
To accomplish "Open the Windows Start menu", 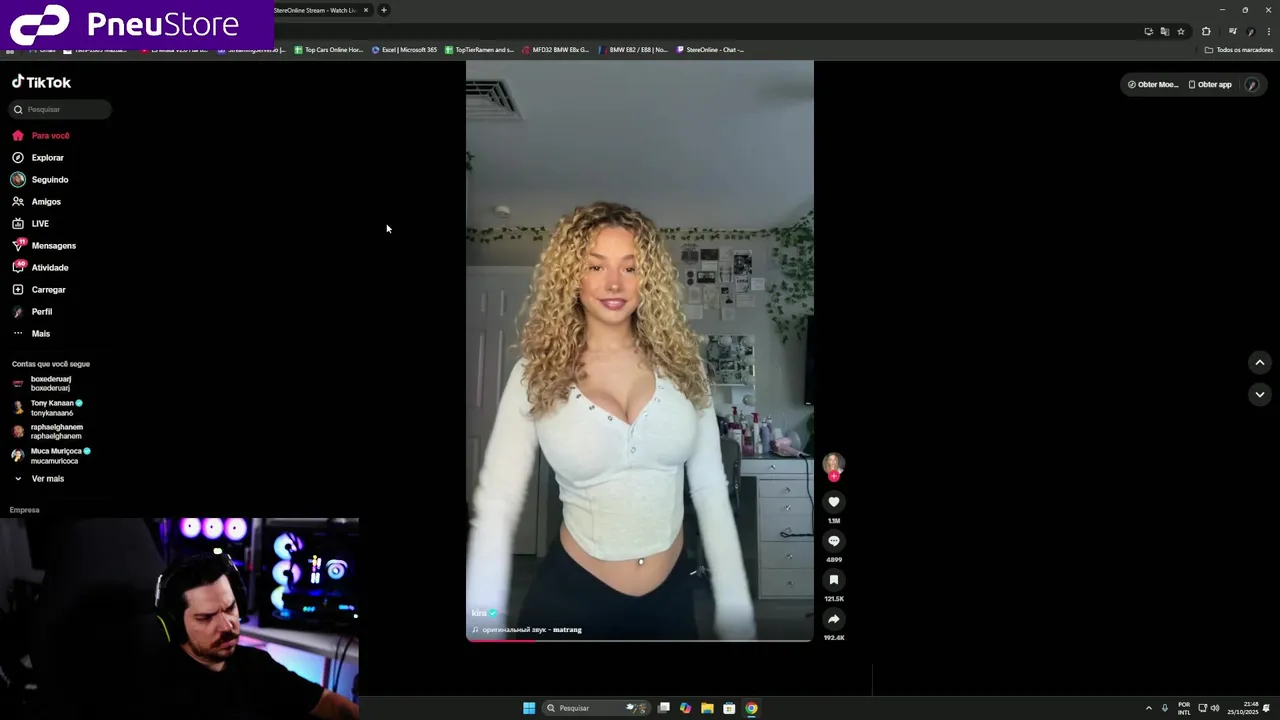I will [529, 708].
